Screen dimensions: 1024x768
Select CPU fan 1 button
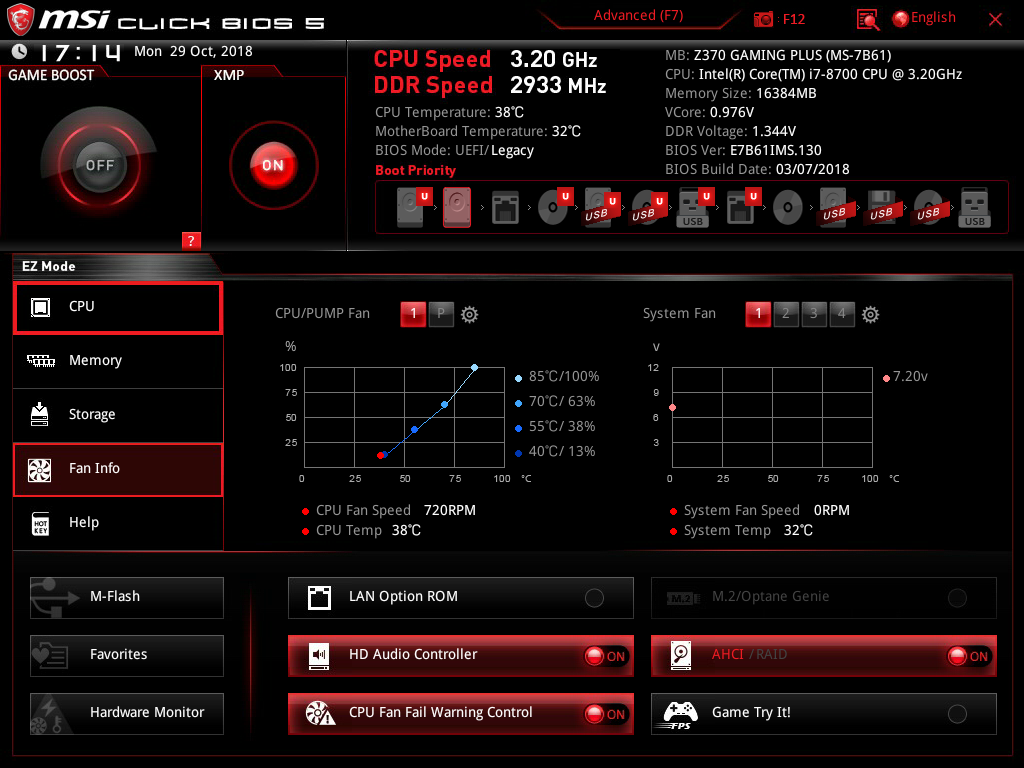click(x=413, y=314)
